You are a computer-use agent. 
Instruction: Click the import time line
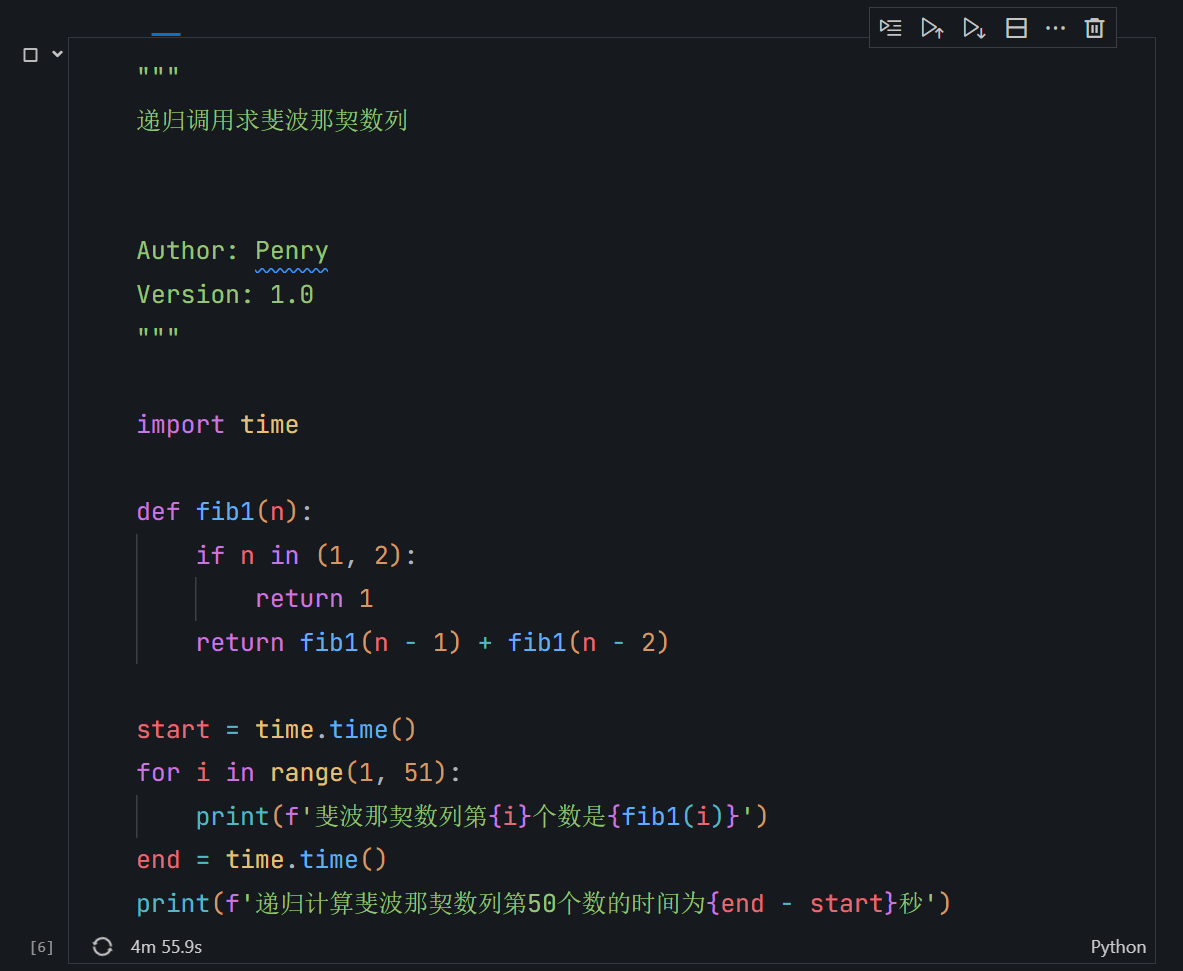(217, 425)
